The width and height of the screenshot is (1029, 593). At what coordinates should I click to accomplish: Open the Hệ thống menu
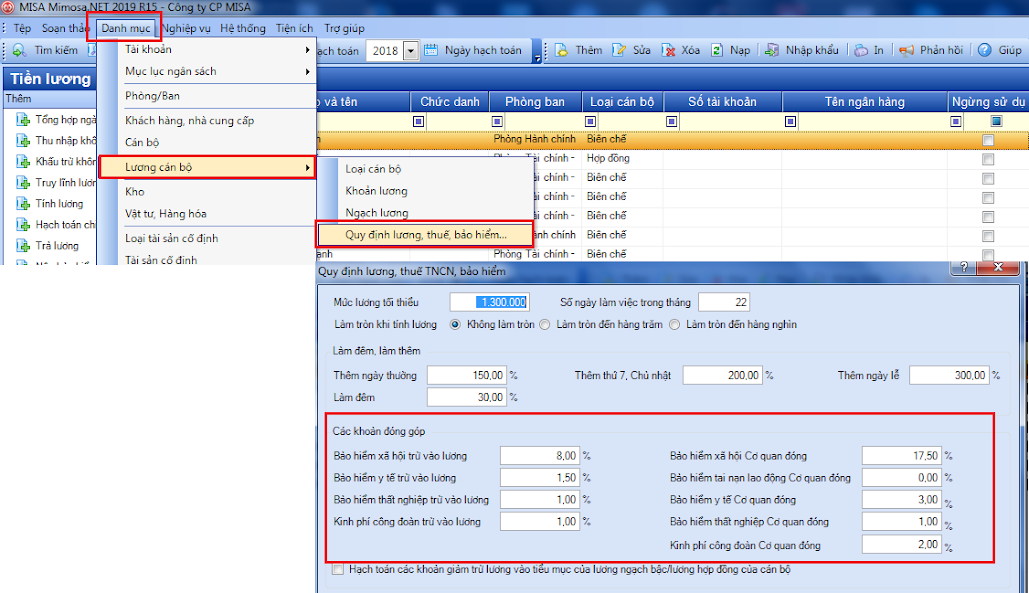pyautogui.click(x=243, y=28)
